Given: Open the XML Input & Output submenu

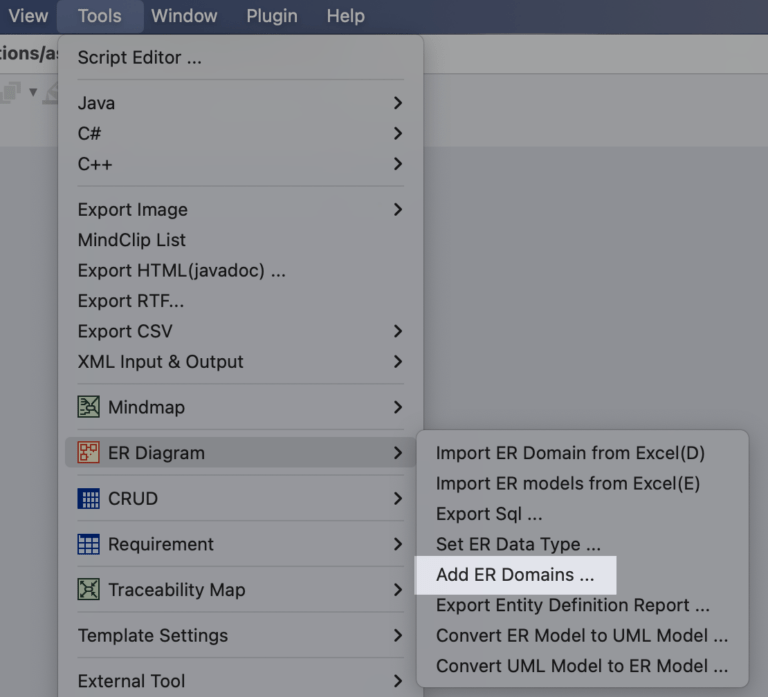Looking at the screenshot, I should [x=160, y=362].
